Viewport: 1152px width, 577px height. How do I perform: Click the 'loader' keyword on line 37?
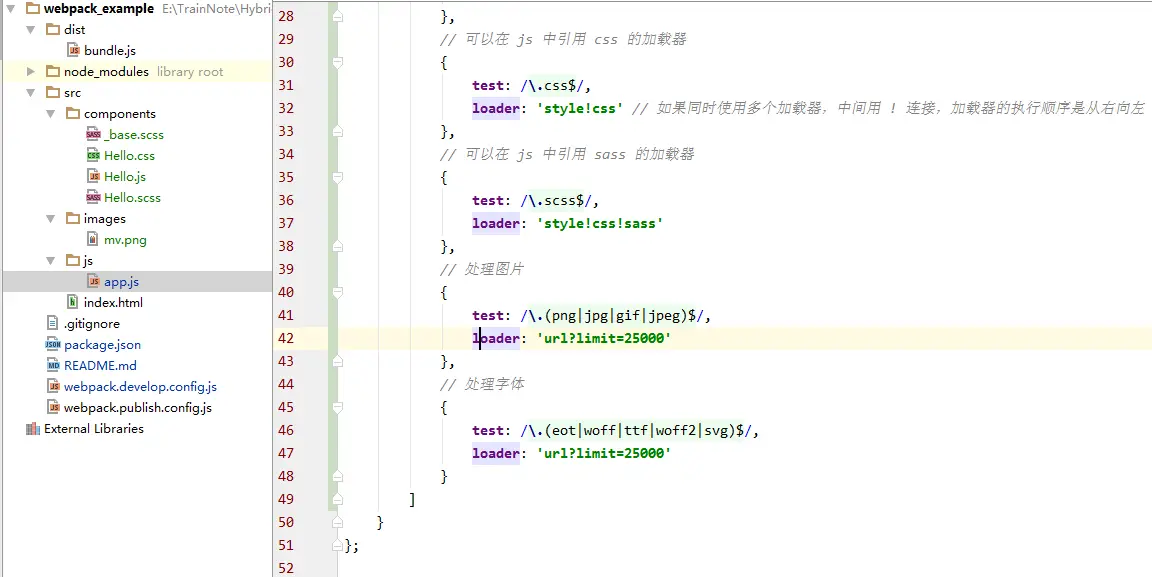496,223
